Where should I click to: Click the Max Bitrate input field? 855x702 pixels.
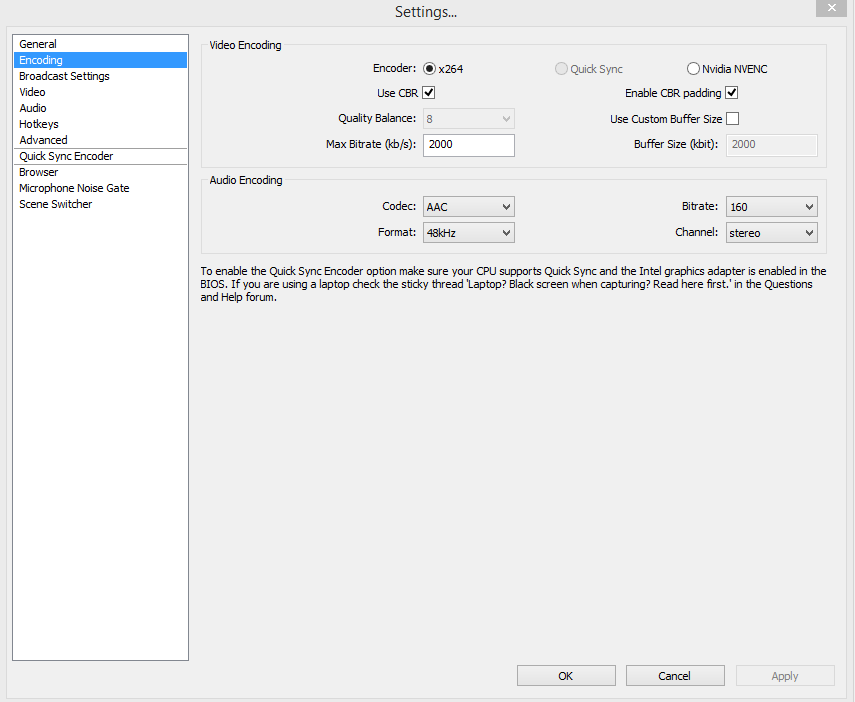point(468,145)
